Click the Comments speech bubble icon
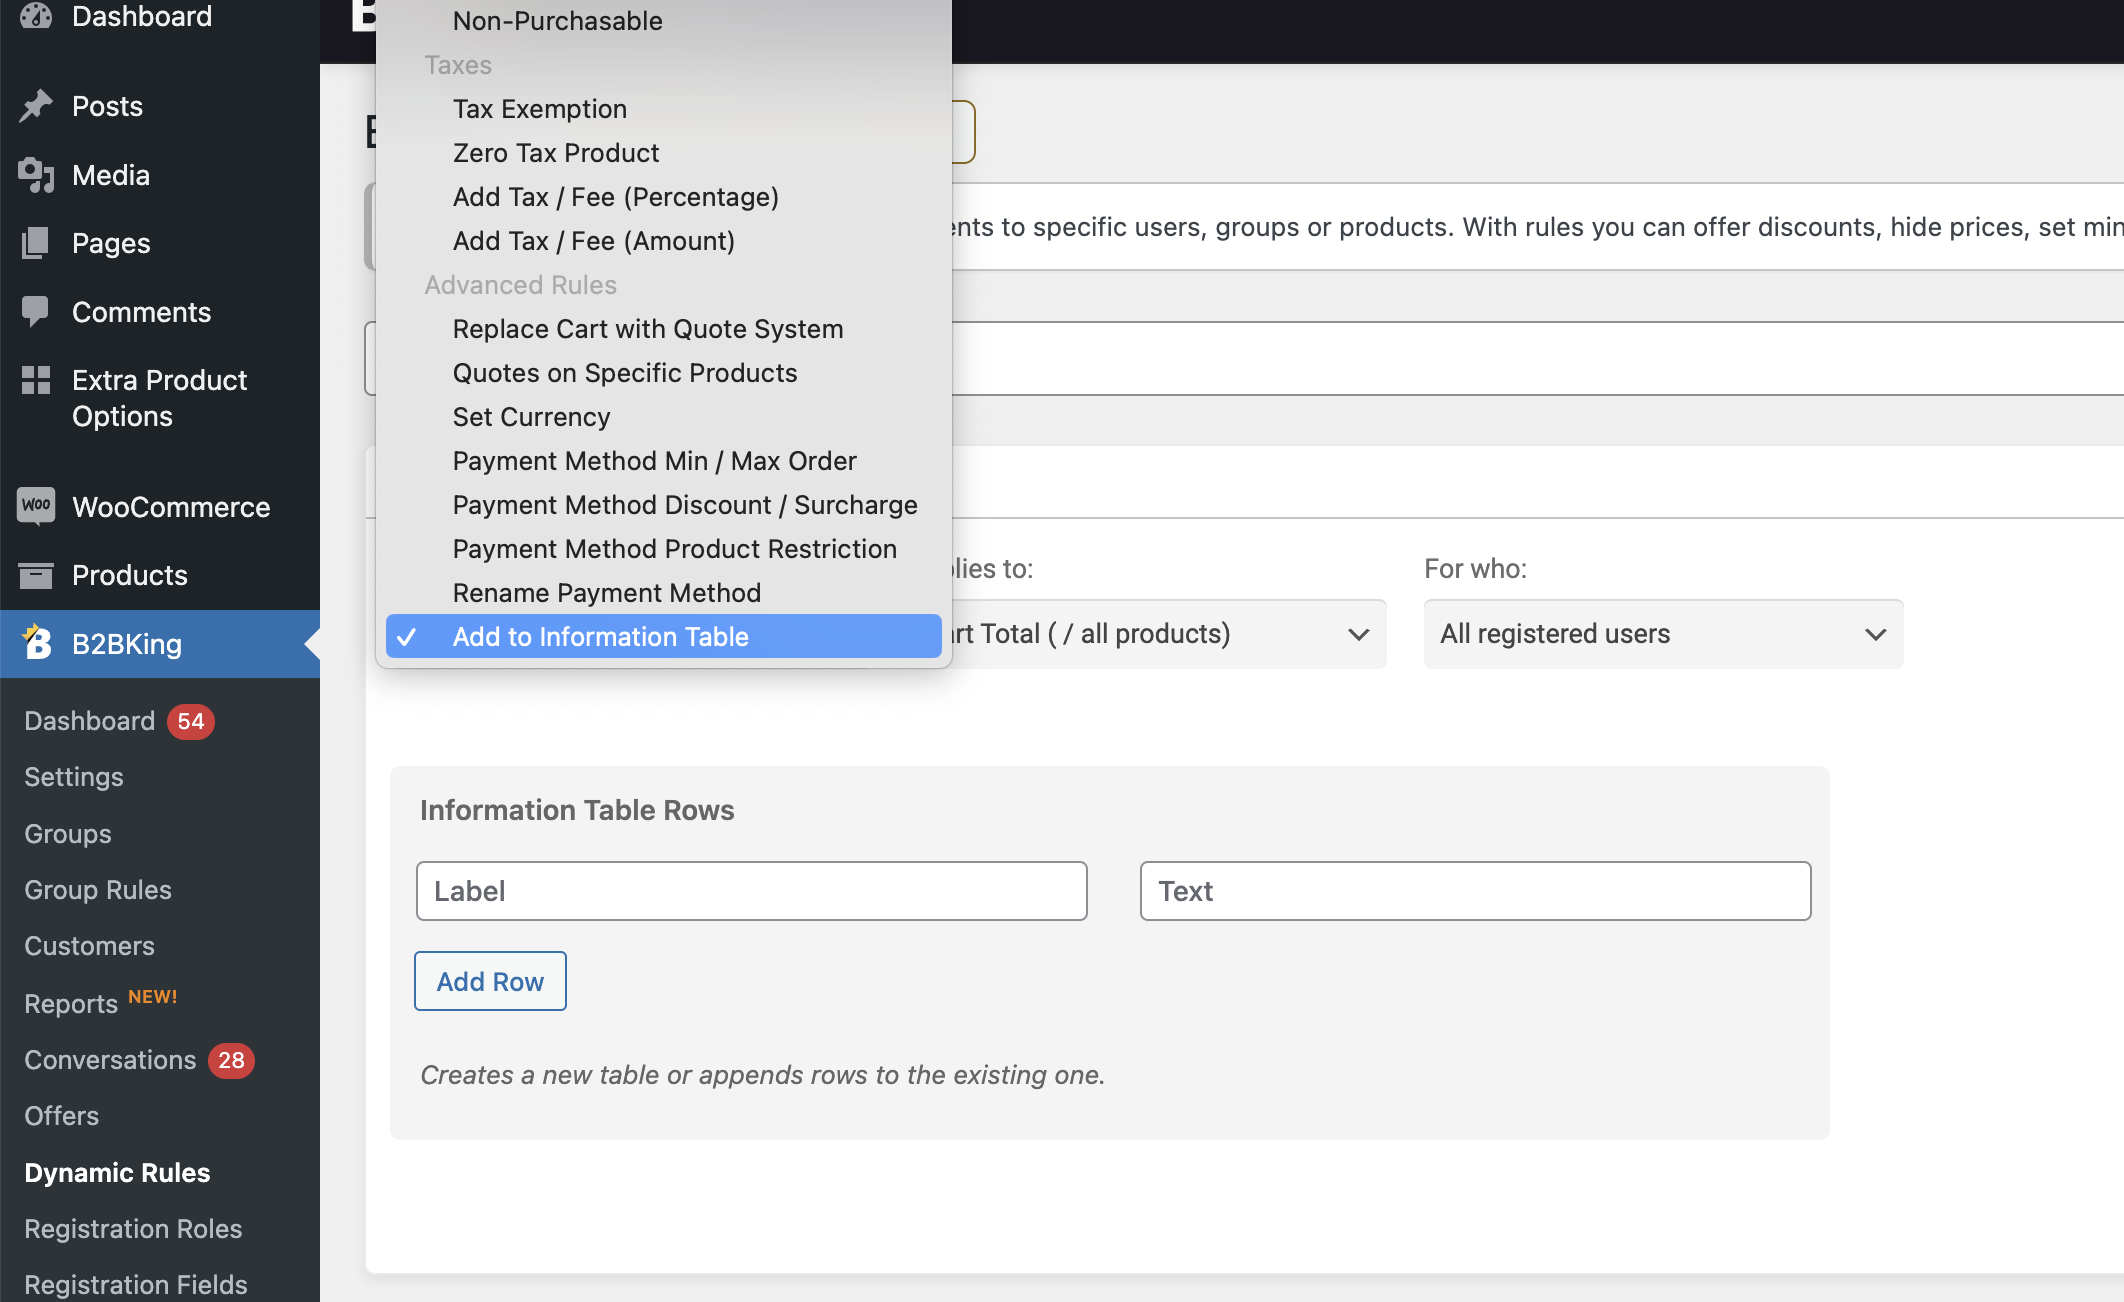This screenshot has width=2124, height=1302. tap(36, 312)
